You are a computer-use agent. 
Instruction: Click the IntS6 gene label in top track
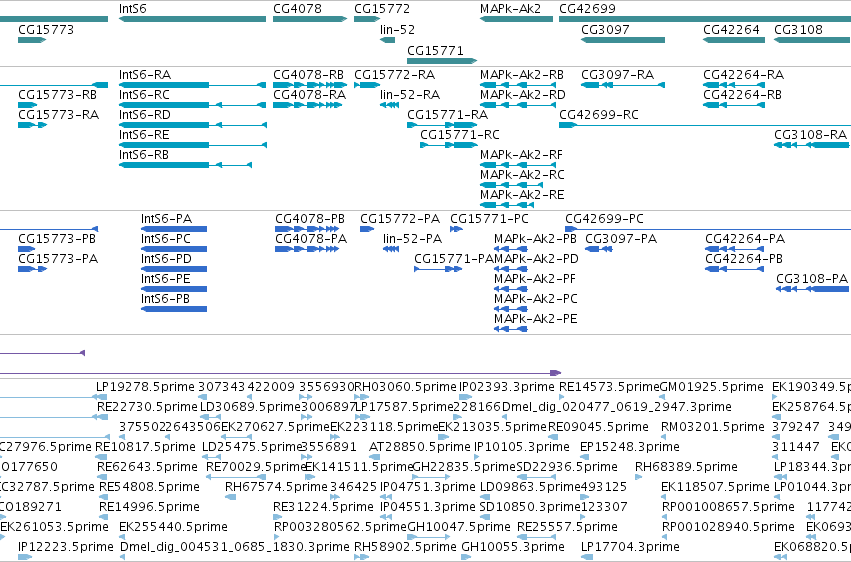tap(133, 9)
